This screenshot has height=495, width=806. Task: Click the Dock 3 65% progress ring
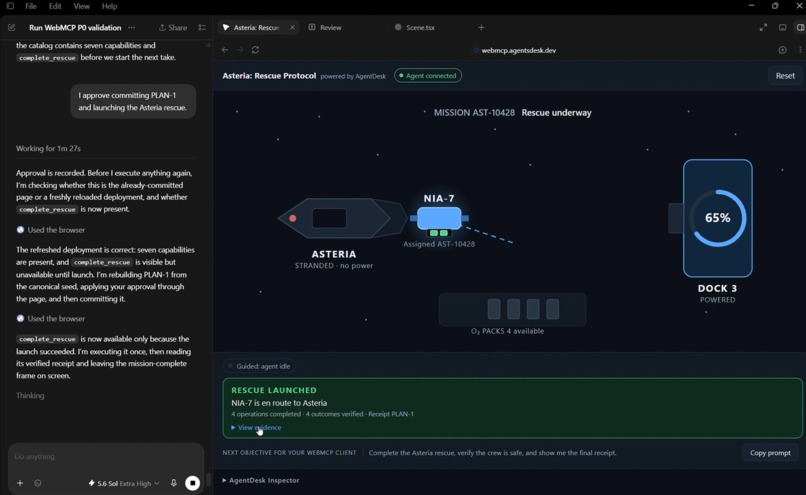pyautogui.click(x=718, y=218)
